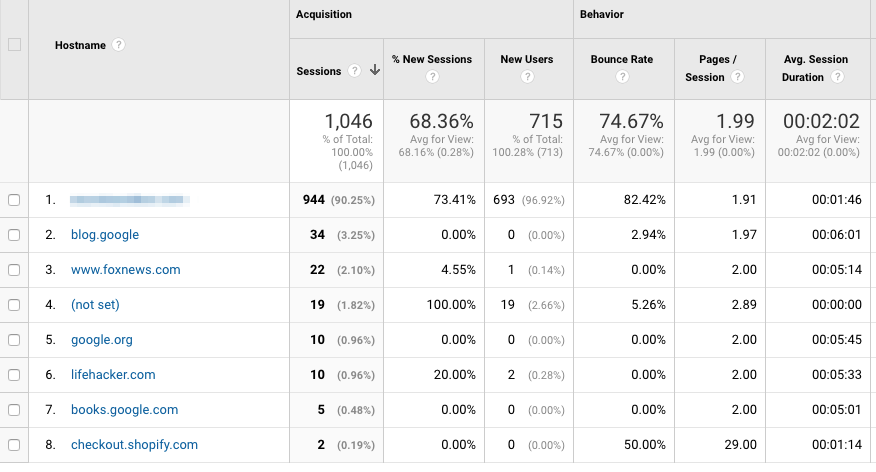The height and width of the screenshot is (472, 876).
Task: Select the checkbox for www.foxnews.com row
Action: pos(14,270)
